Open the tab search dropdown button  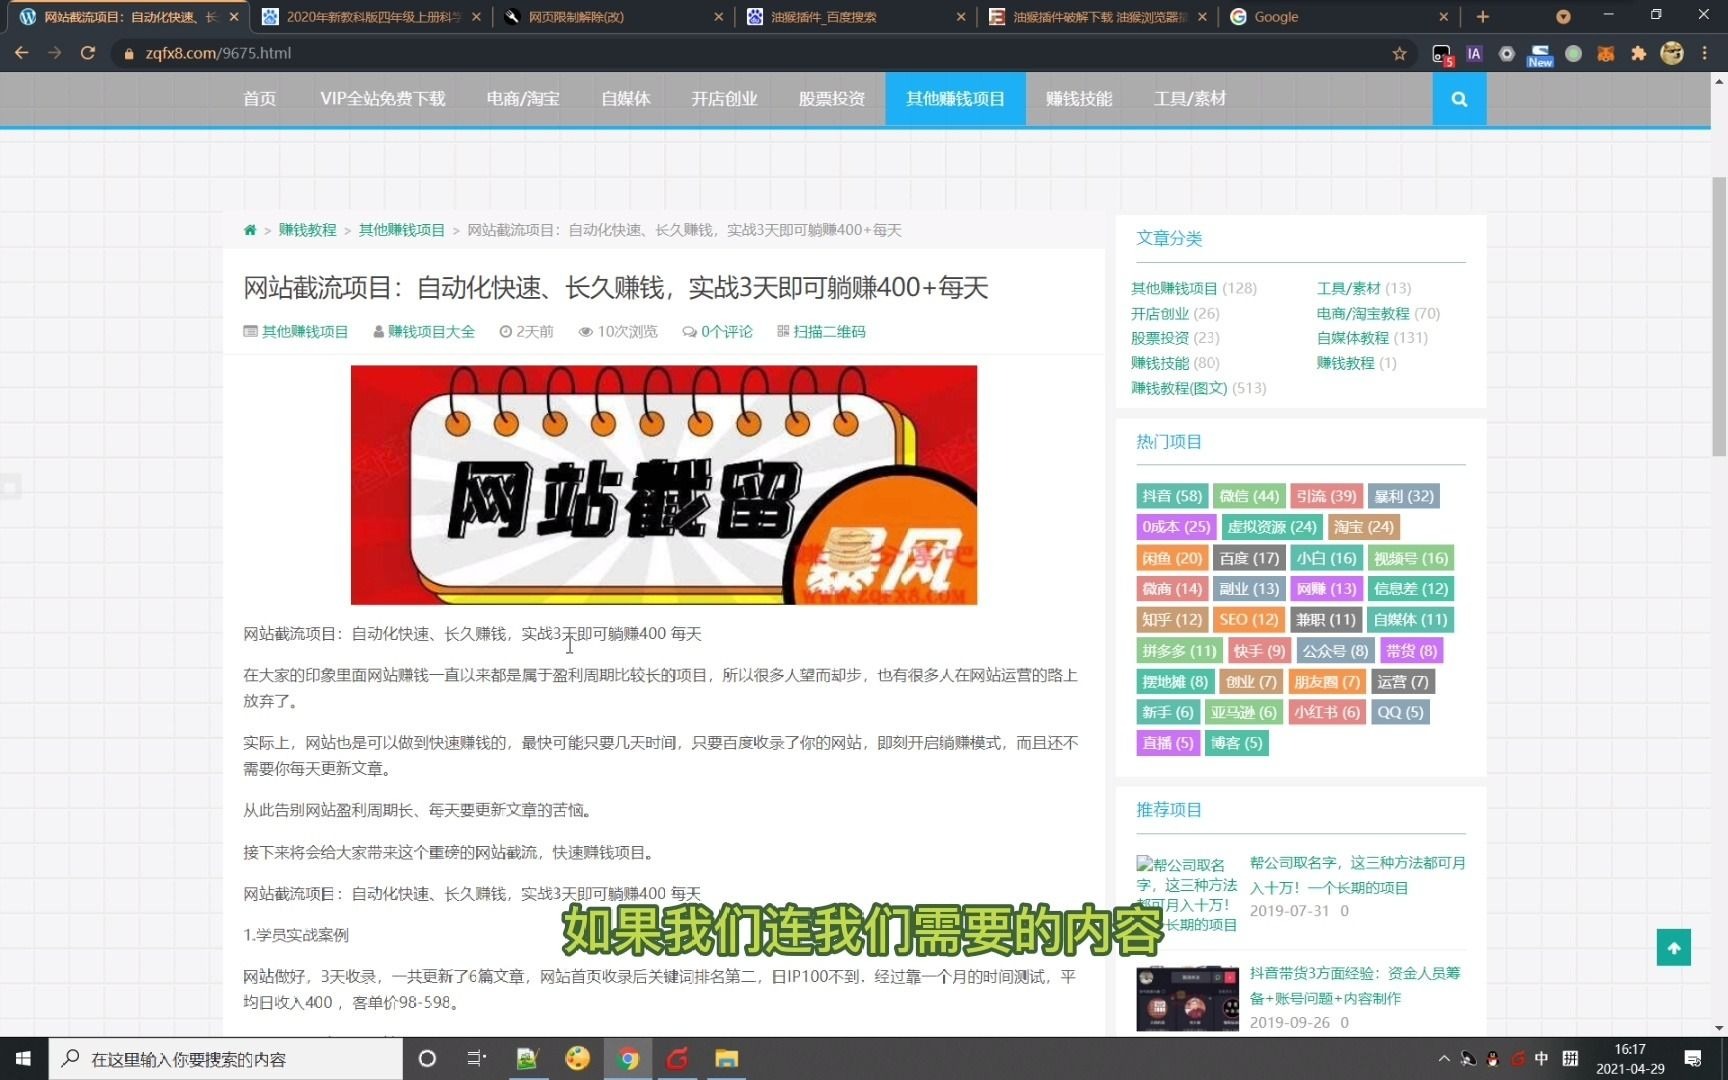tap(1563, 16)
